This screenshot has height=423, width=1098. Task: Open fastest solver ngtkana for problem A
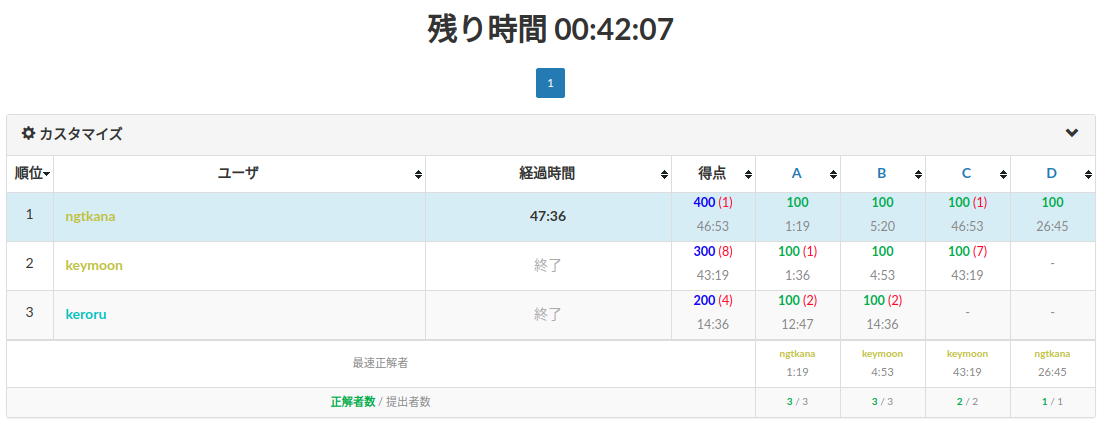(x=798, y=354)
